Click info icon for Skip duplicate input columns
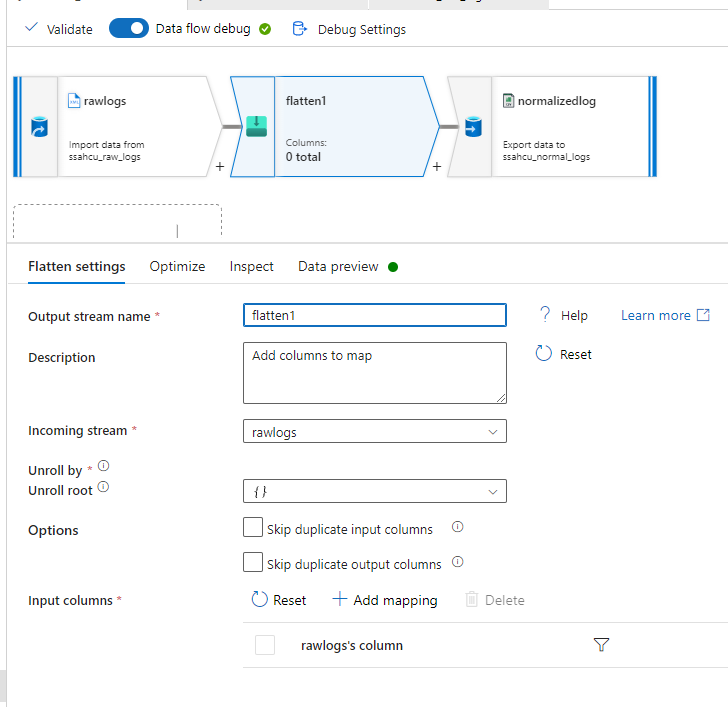The image size is (728, 707). click(x=458, y=527)
